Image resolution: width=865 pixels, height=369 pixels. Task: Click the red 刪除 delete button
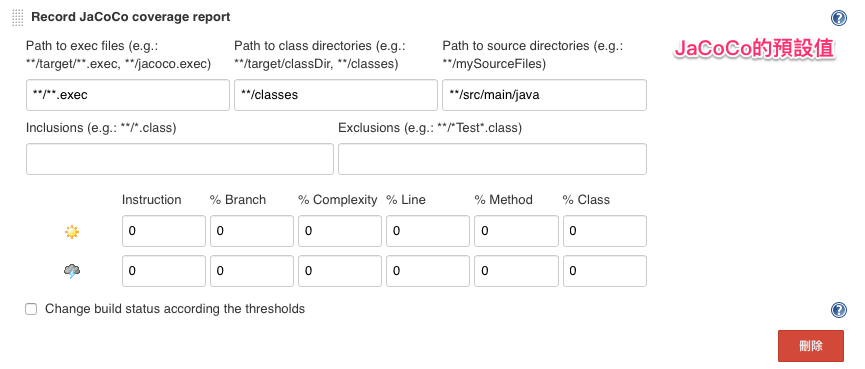point(811,346)
